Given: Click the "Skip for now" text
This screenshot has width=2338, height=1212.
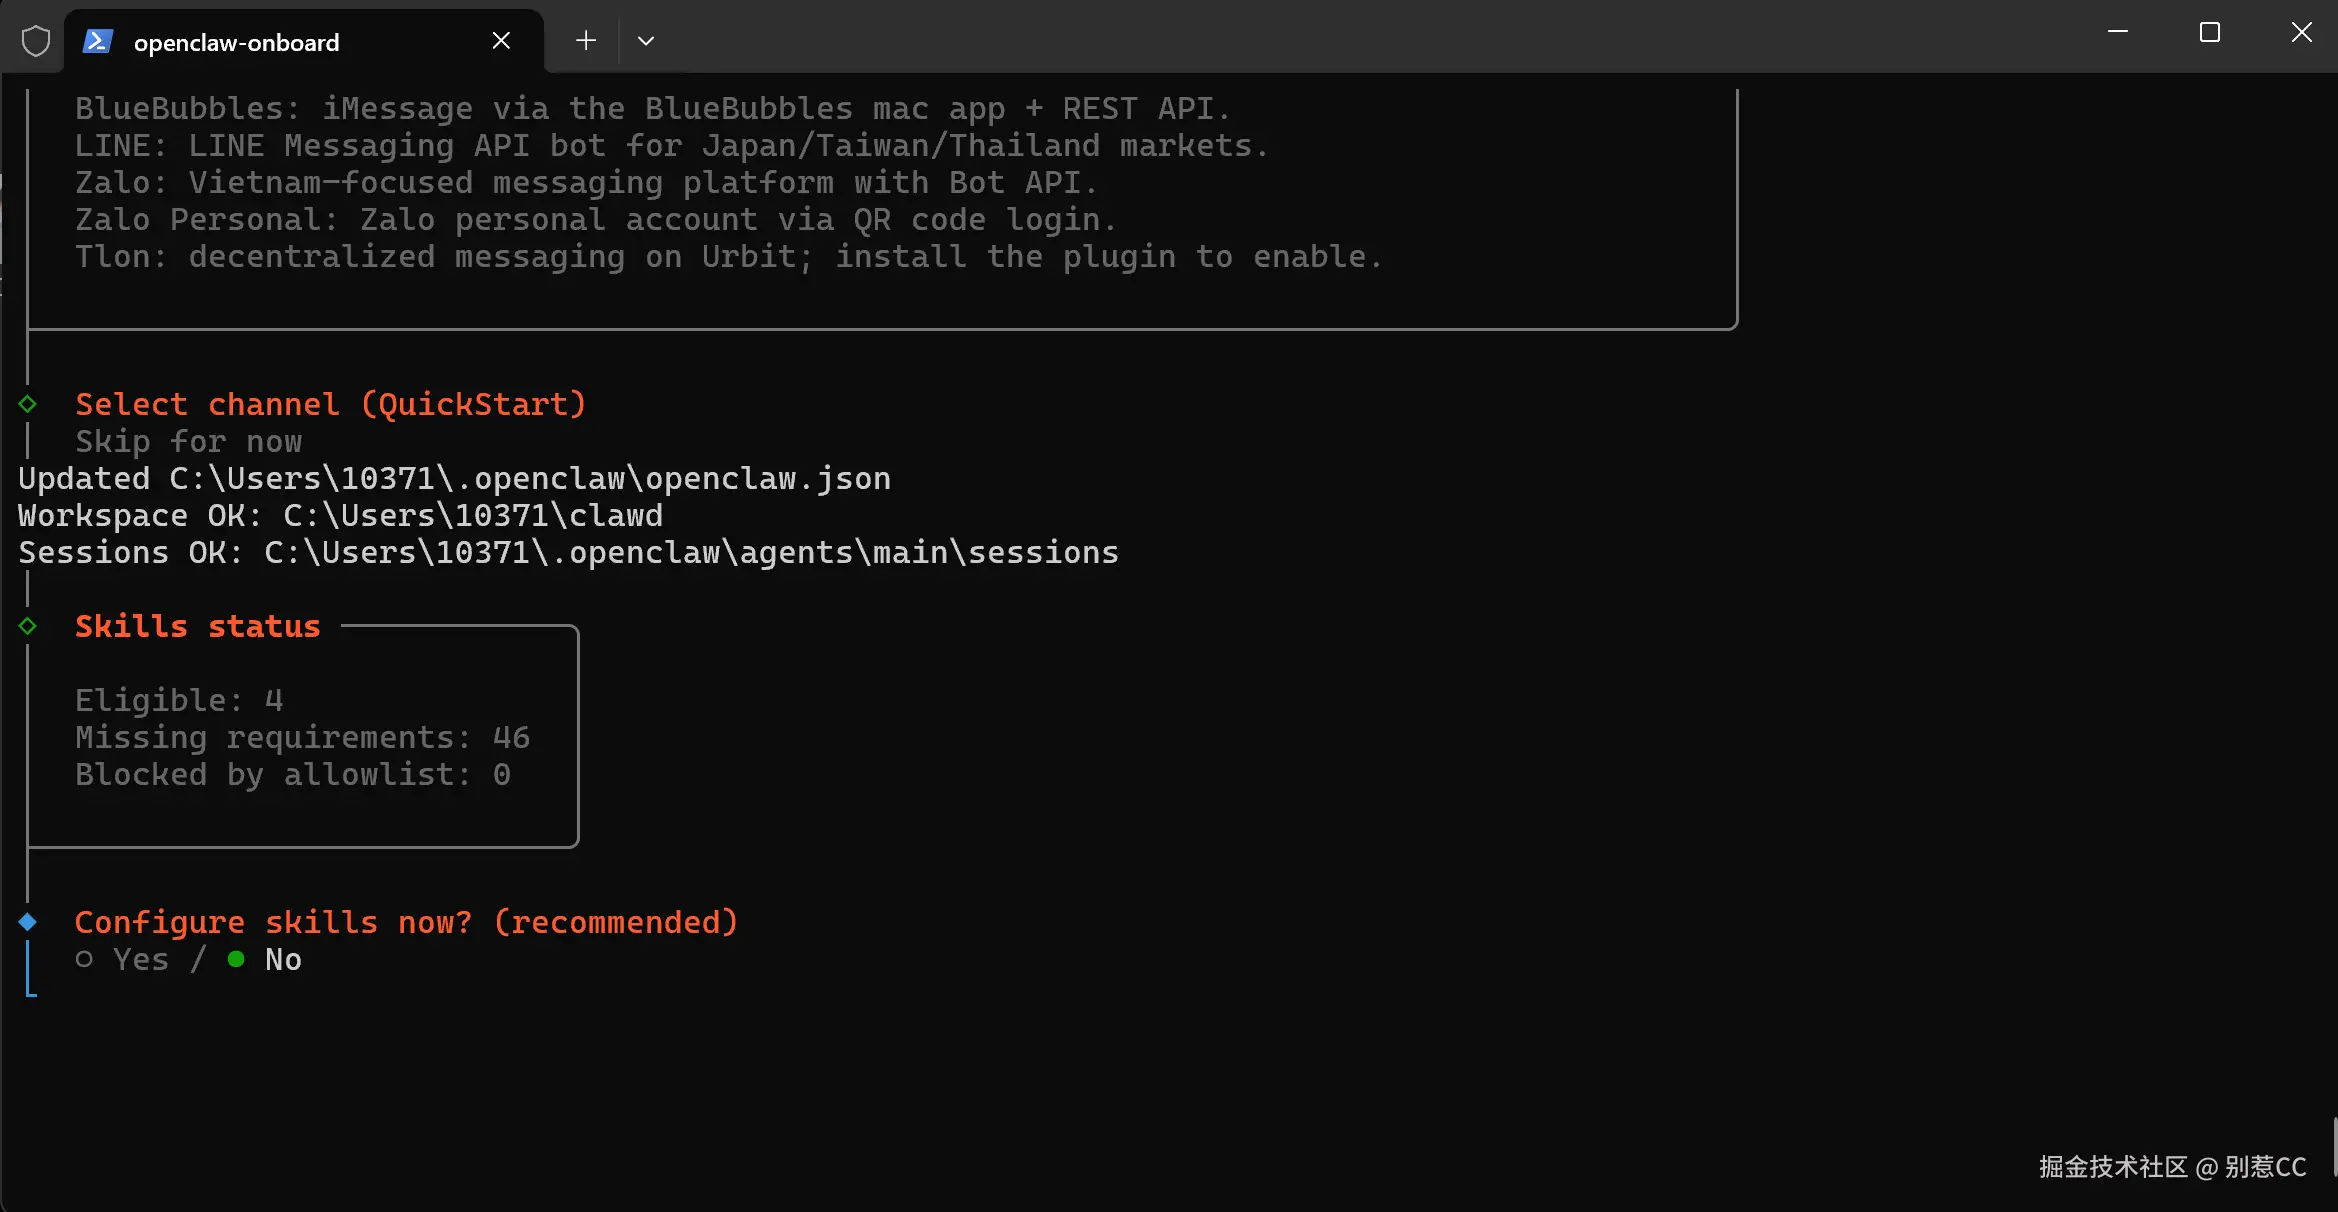Looking at the screenshot, I should 188,442.
